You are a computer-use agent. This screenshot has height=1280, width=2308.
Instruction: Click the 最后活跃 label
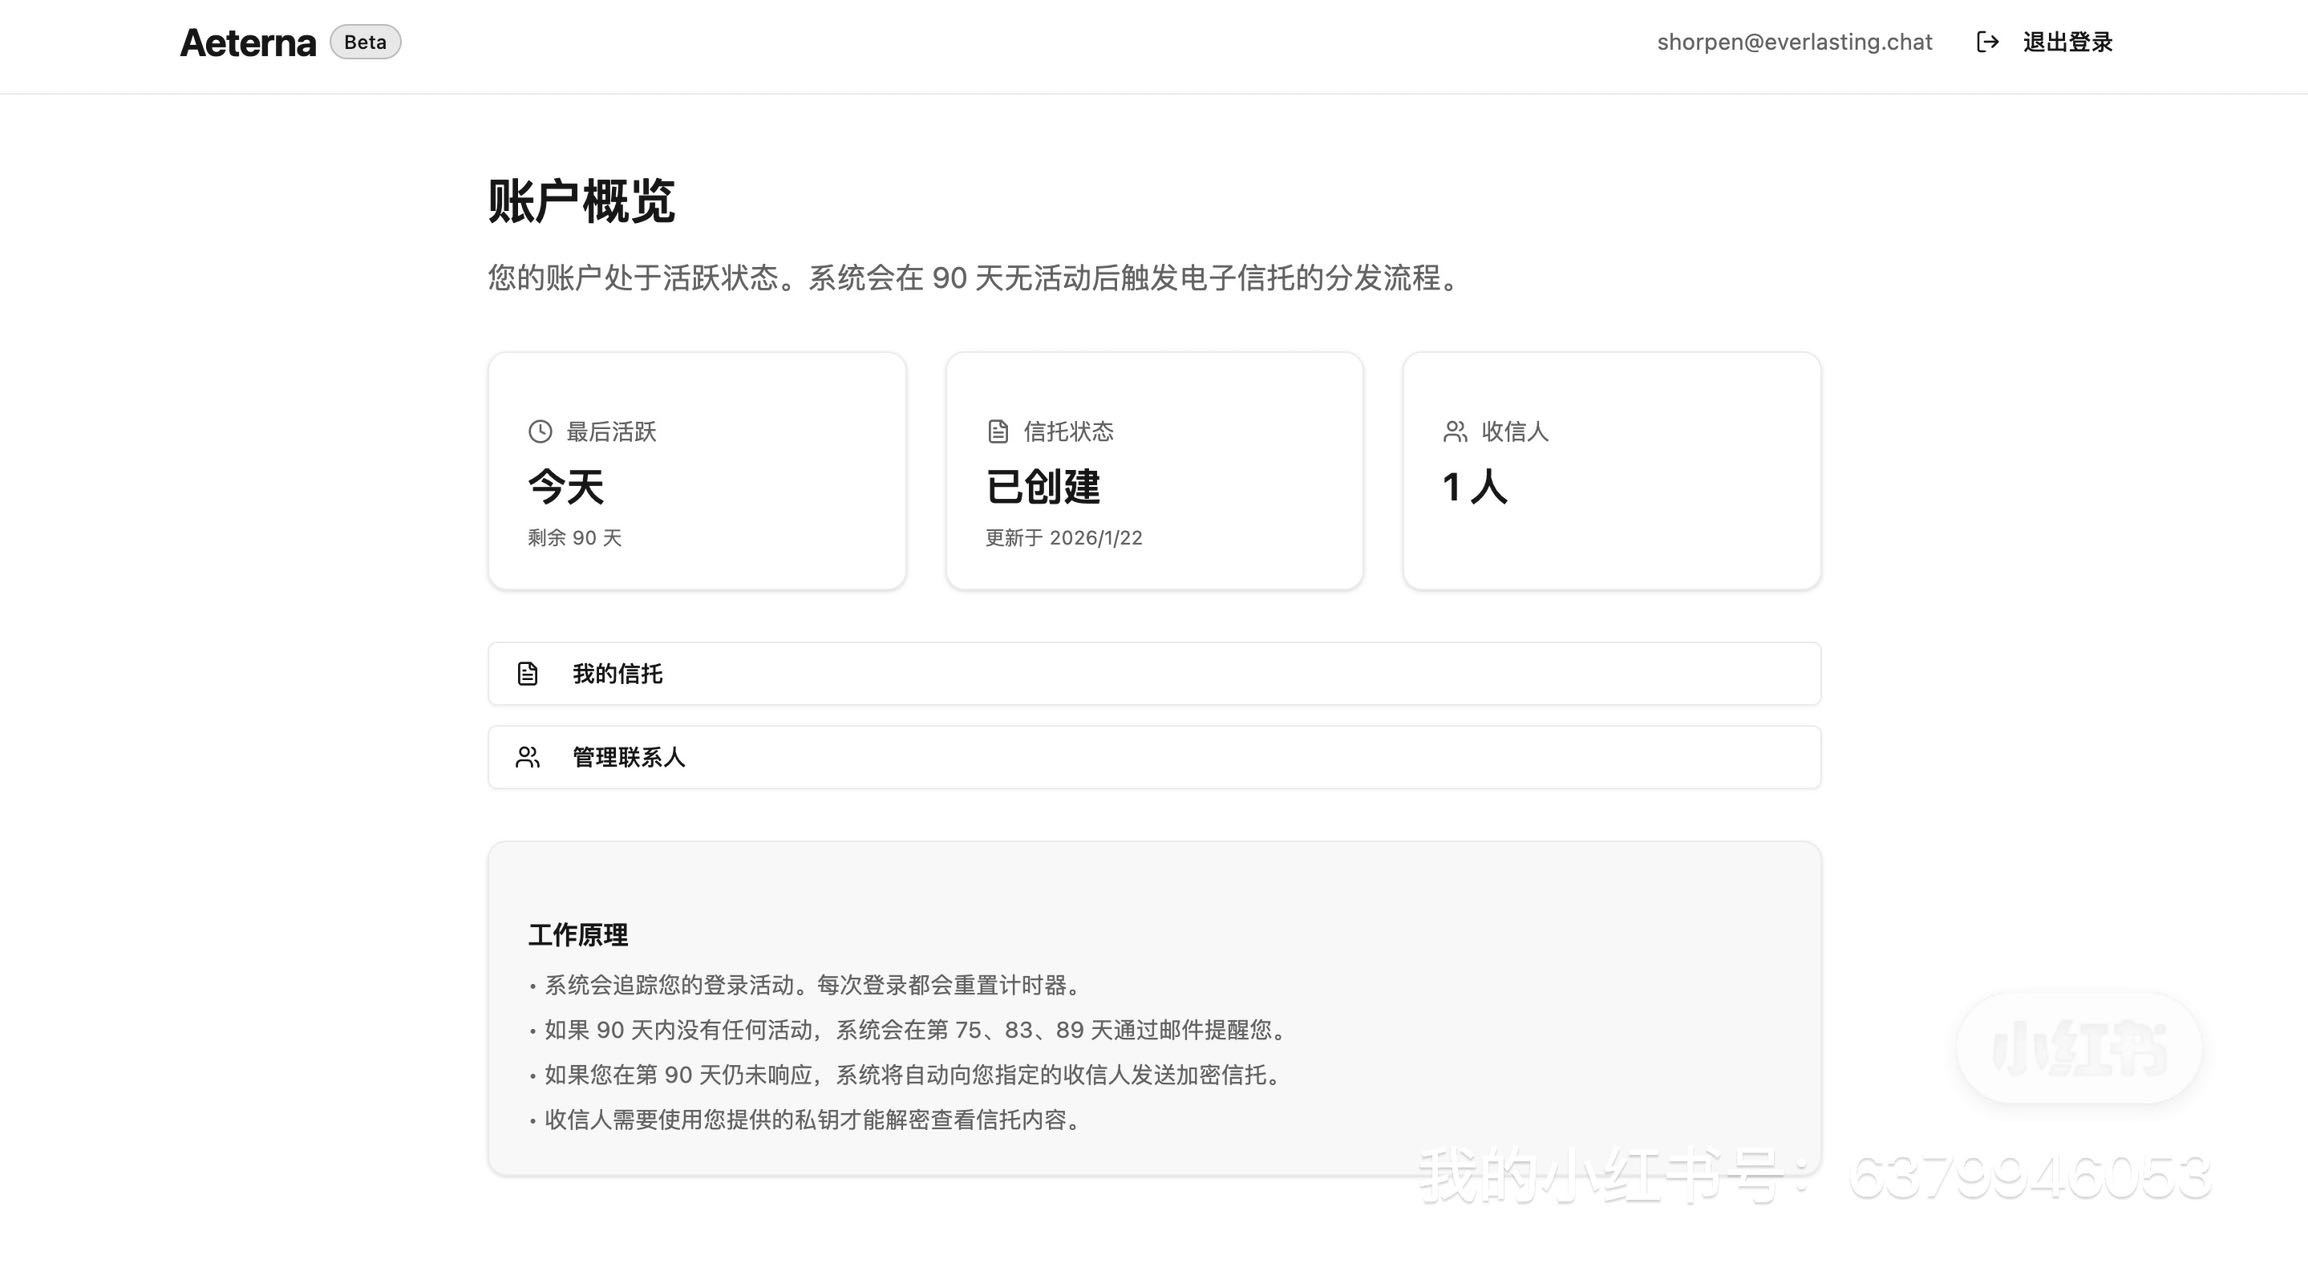click(611, 431)
